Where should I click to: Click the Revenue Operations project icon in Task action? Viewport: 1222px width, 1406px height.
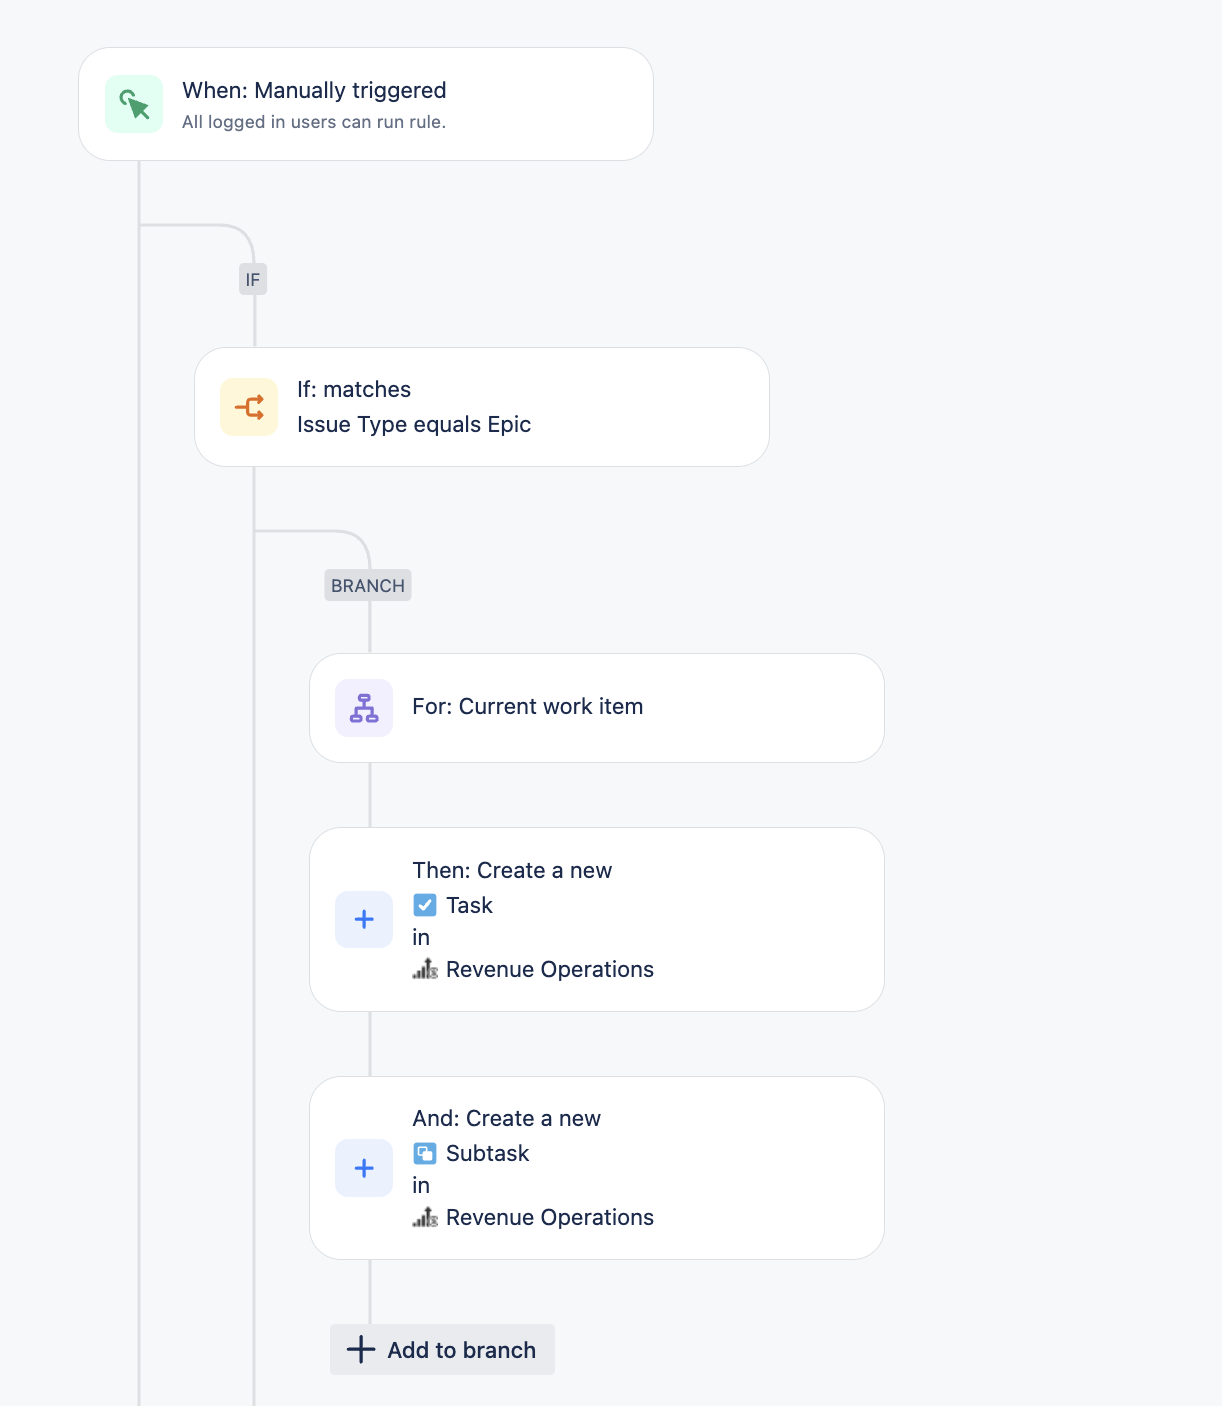425,969
